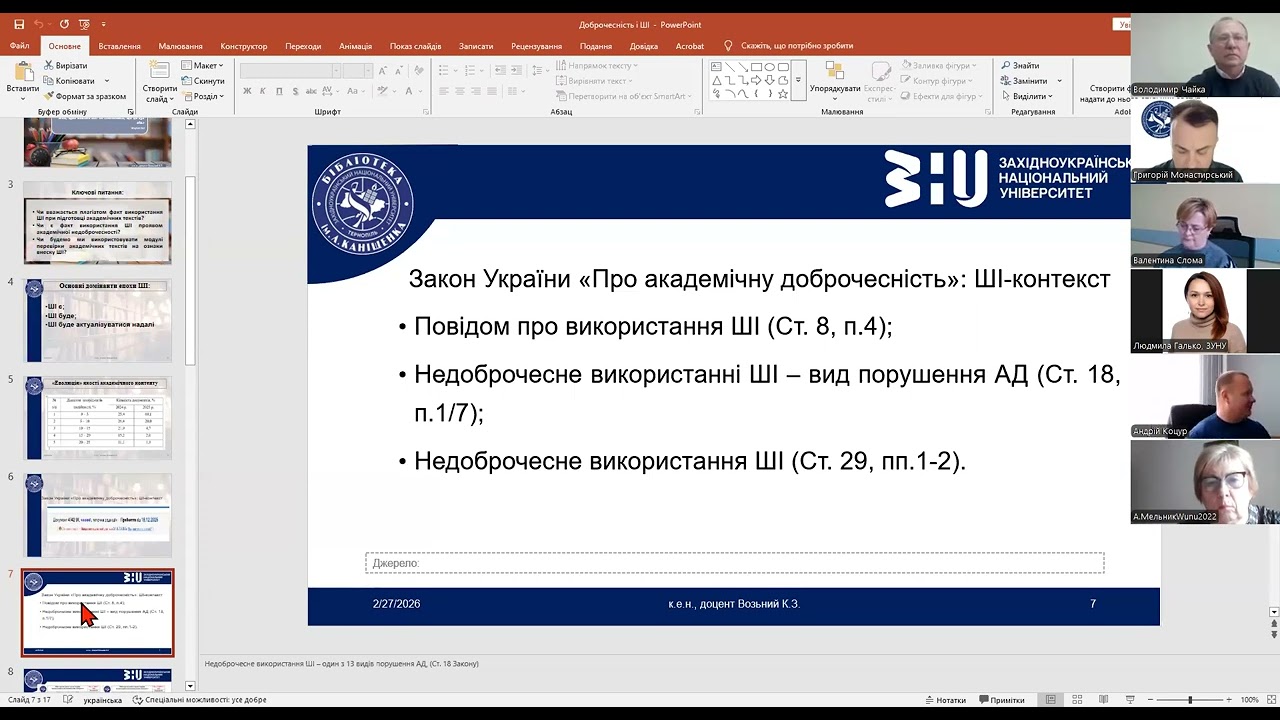
Task: Open the Файл menu
Action: click(20, 46)
